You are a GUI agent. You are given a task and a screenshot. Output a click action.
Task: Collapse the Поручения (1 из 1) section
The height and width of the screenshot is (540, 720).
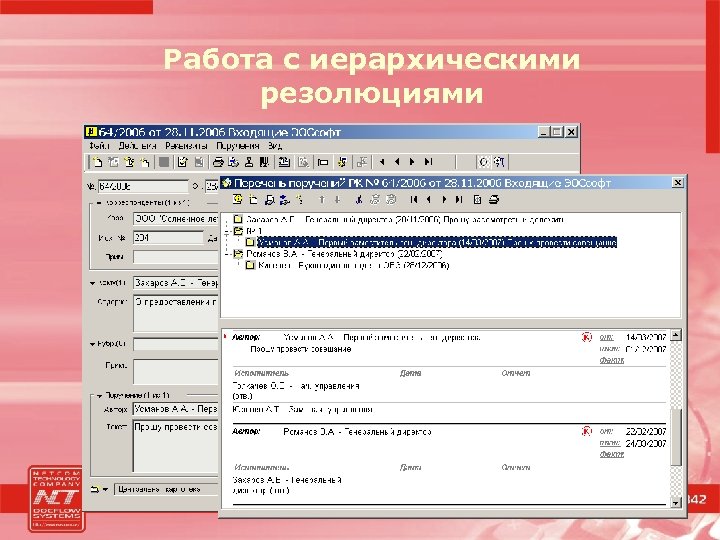click(x=98, y=395)
